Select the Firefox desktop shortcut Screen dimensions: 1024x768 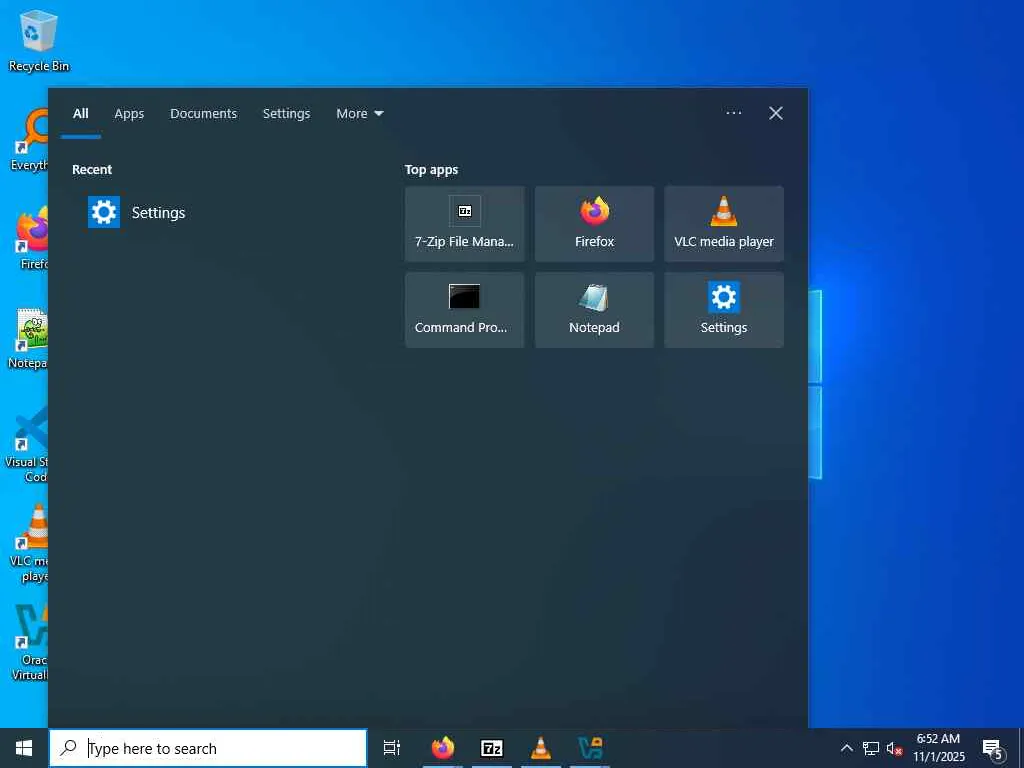click(31, 238)
